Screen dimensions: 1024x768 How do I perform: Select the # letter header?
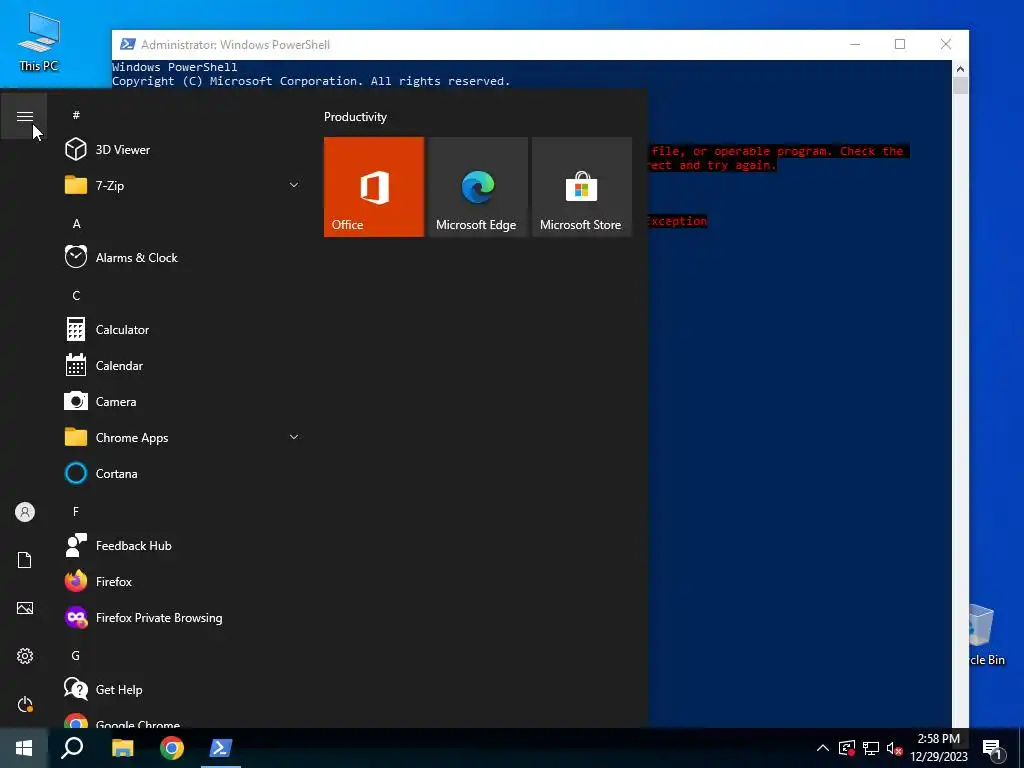tap(76, 115)
